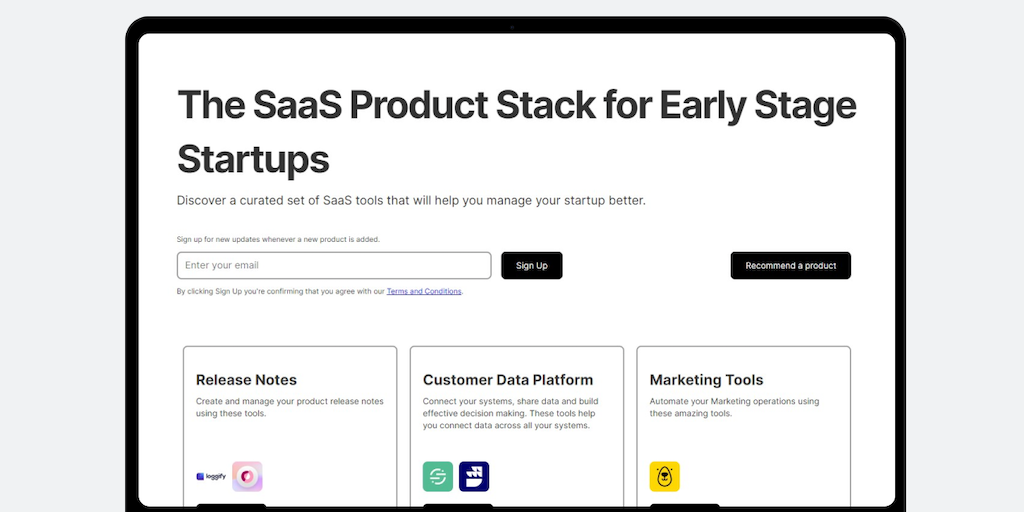Screen dimensions: 1024x512
Task: Open the Terms and Conditions link
Action: point(424,292)
